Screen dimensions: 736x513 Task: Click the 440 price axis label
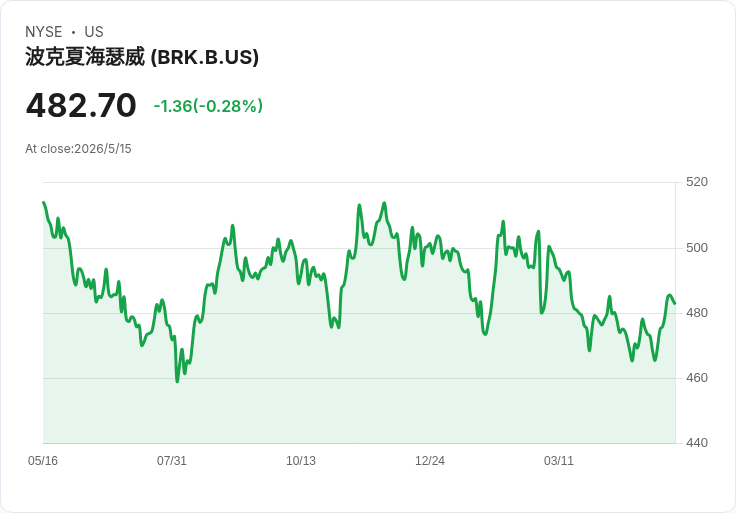coord(697,443)
